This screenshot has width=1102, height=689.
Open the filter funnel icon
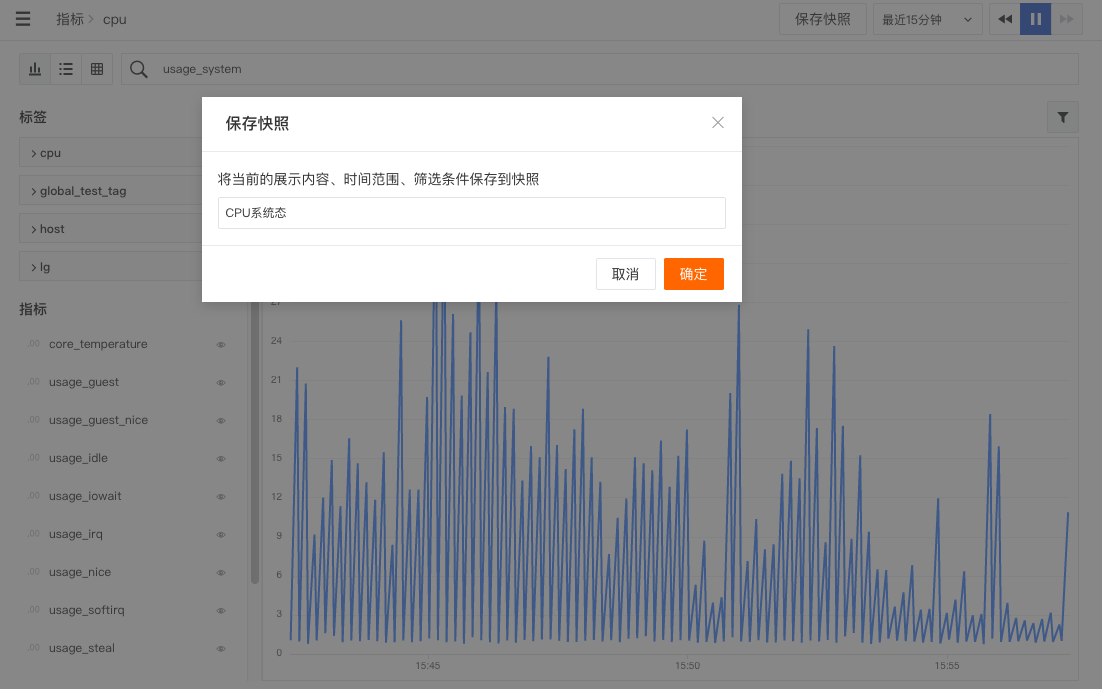(1063, 117)
